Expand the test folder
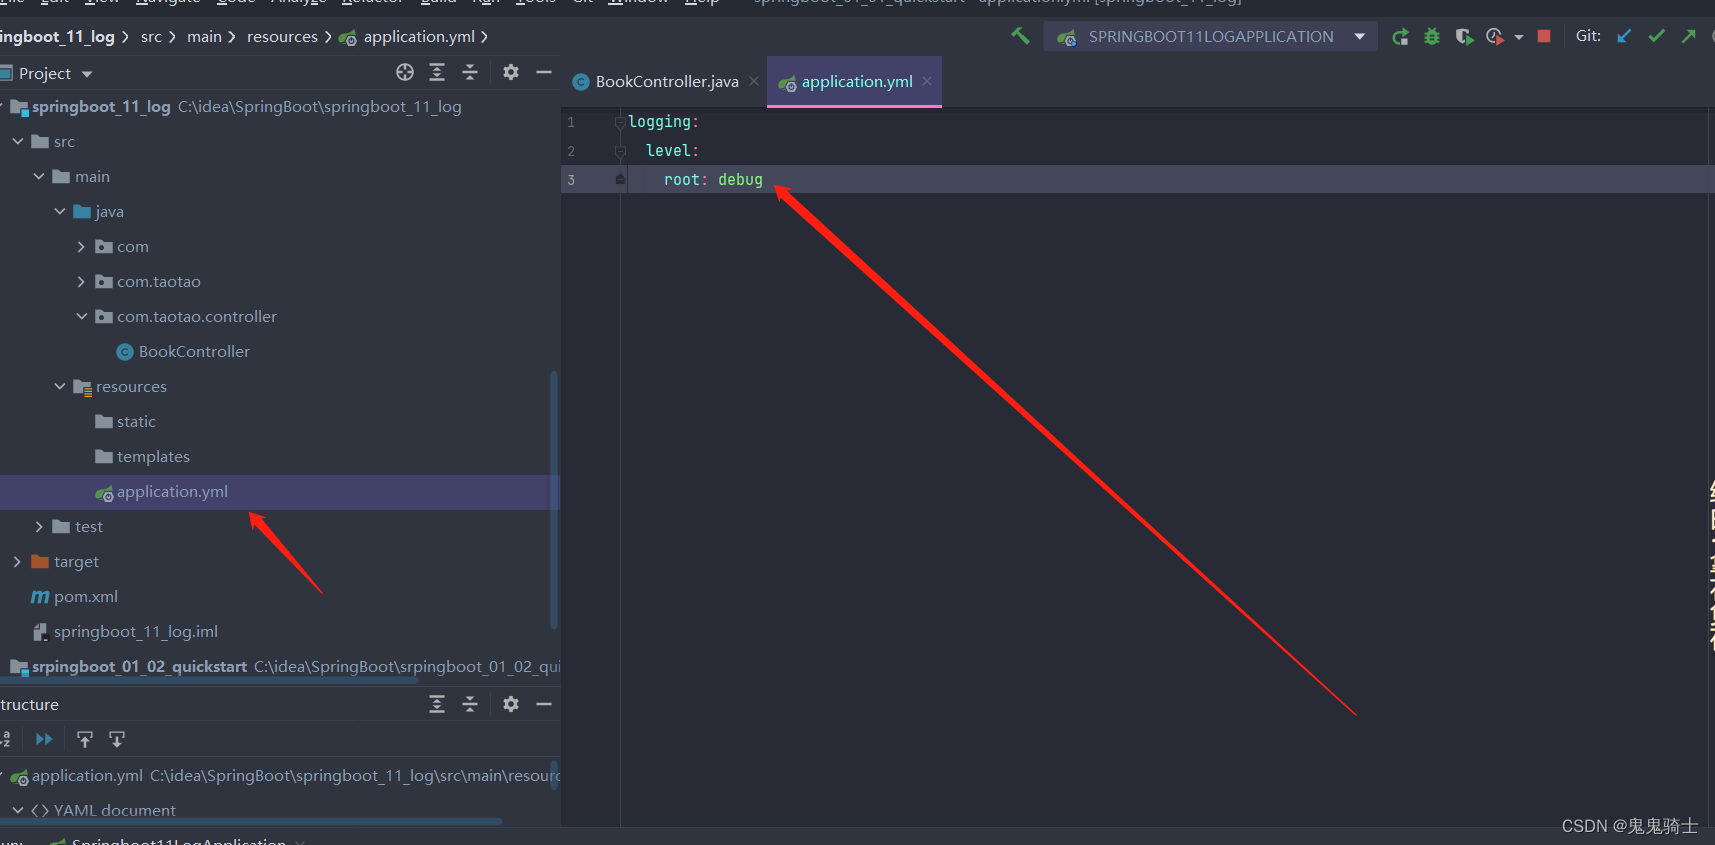This screenshot has width=1715, height=845. click(x=39, y=527)
